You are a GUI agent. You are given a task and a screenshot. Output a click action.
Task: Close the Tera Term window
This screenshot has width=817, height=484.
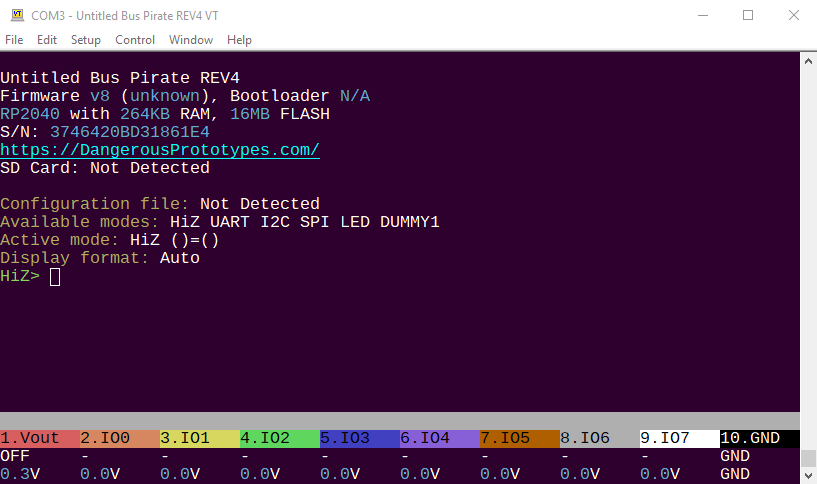[794, 15]
